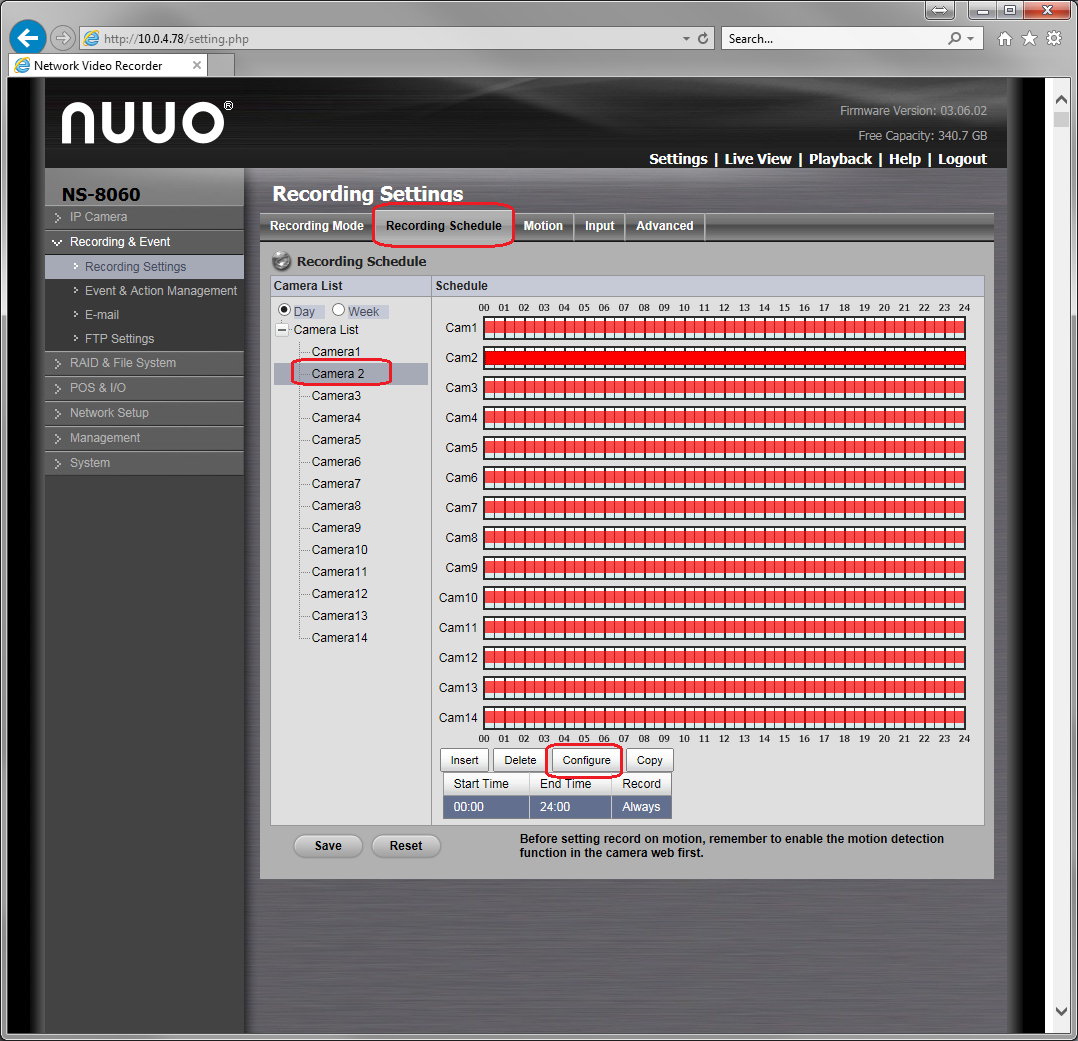Collapse the Camera List tree node
The width and height of the screenshot is (1078, 1041).
coord(282,330)
